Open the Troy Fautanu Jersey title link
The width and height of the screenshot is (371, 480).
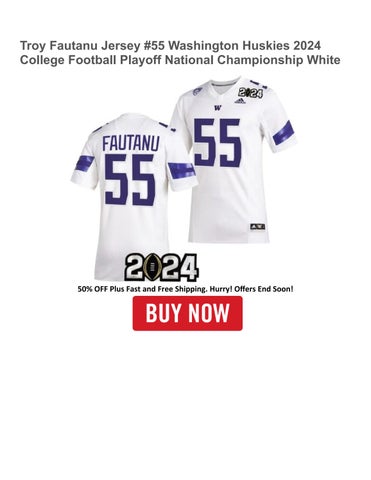[180, 53]
